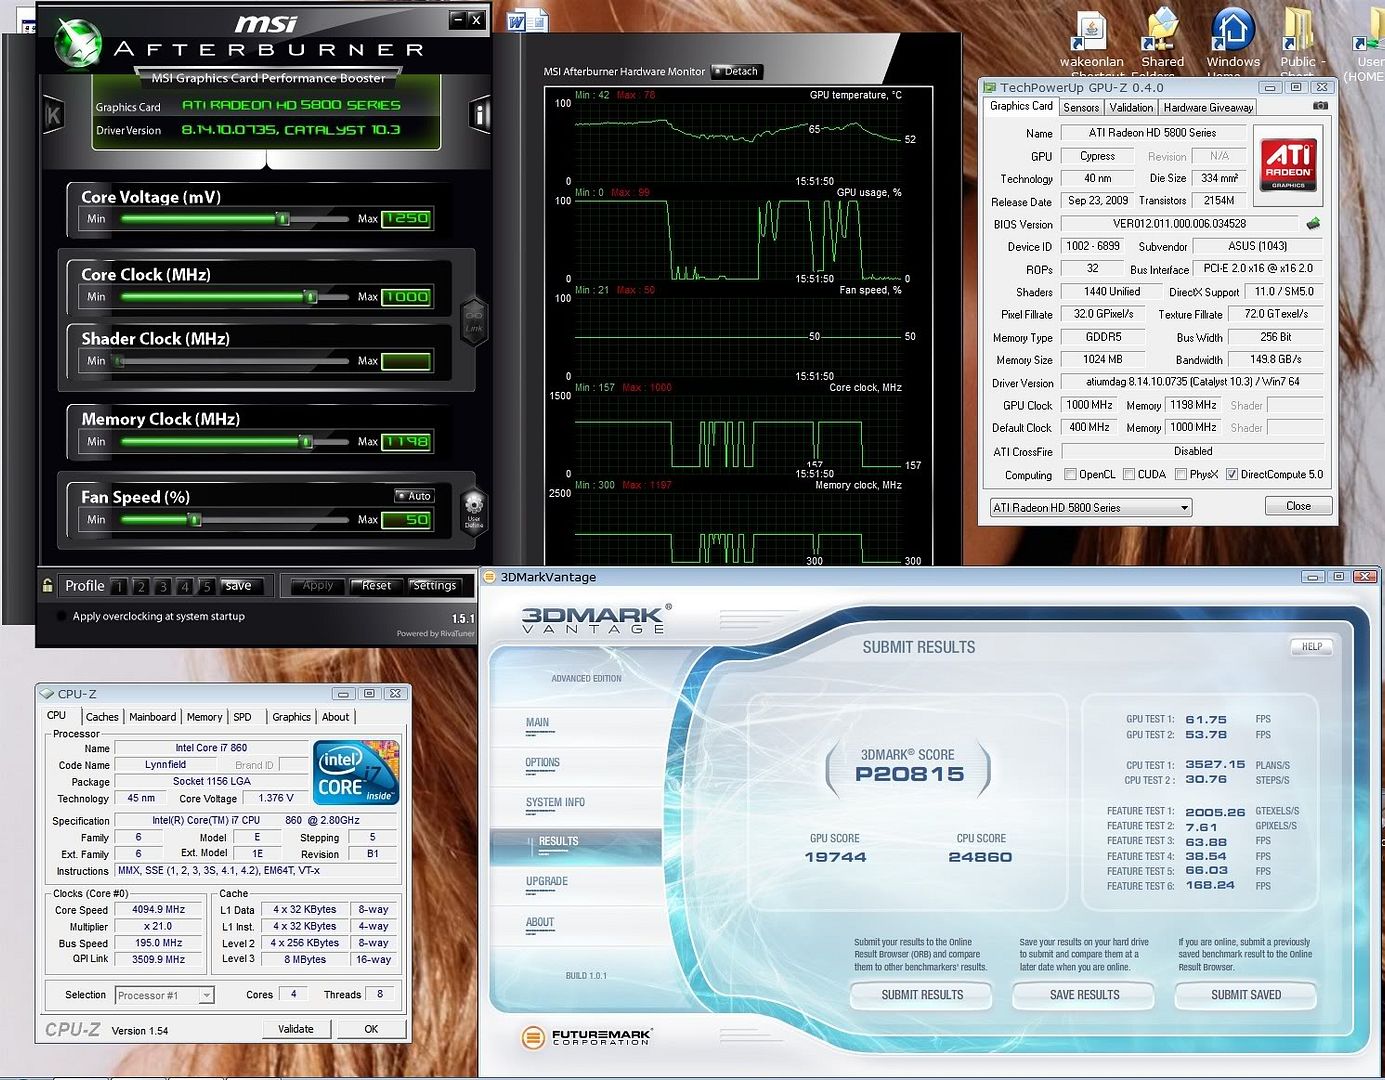Click the GPU-Z screenshot camera icon
The width and height of the screenshot is (1385, 1080).
tap(1320, 106)
